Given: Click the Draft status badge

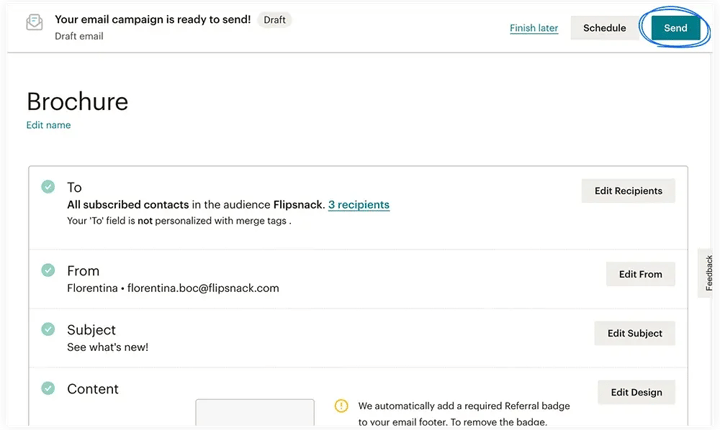Looking at the screenshot, I should tap(274, 20).
